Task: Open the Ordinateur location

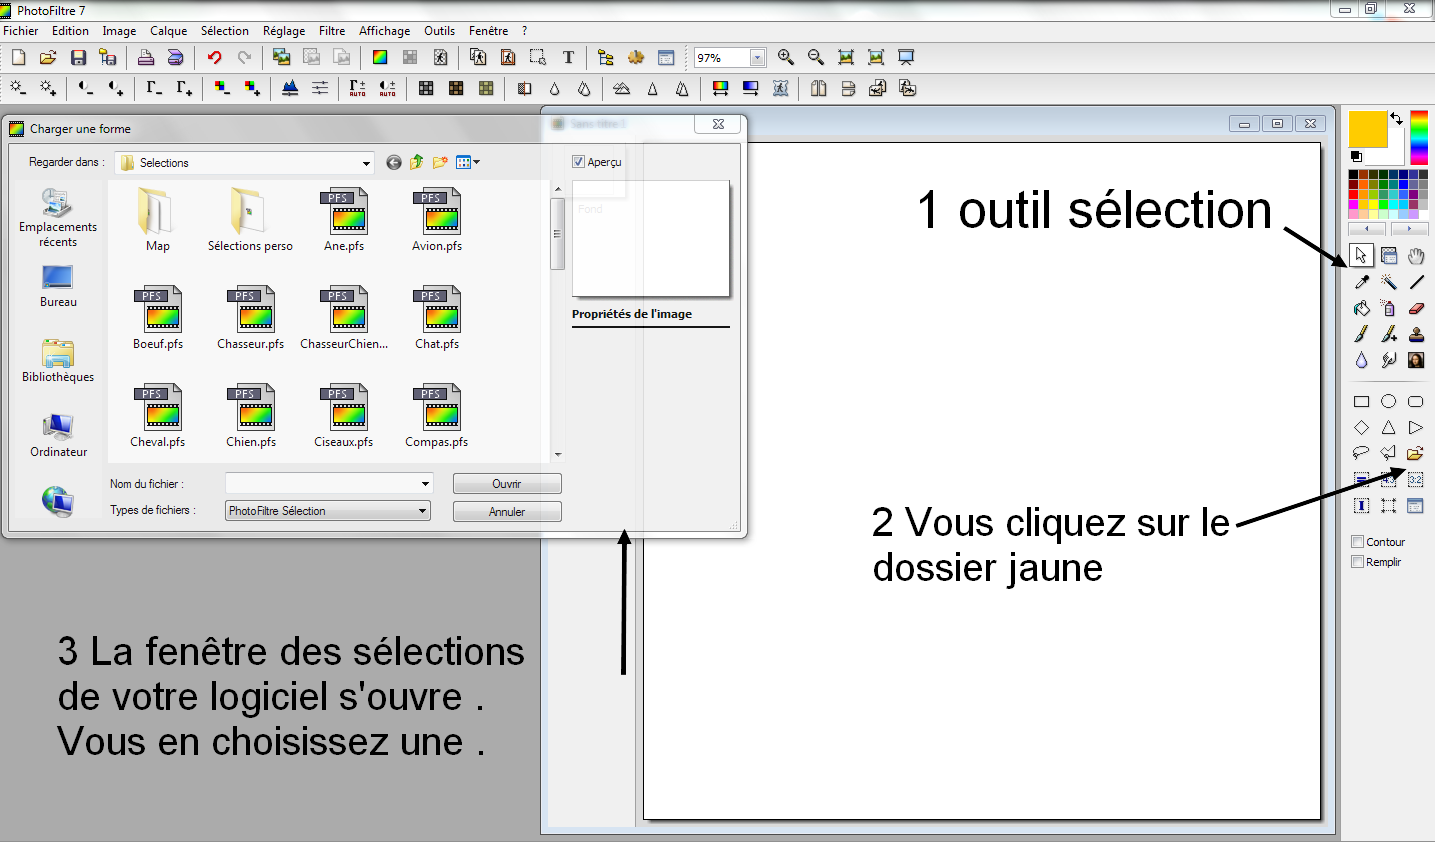Action: (58, 436)
